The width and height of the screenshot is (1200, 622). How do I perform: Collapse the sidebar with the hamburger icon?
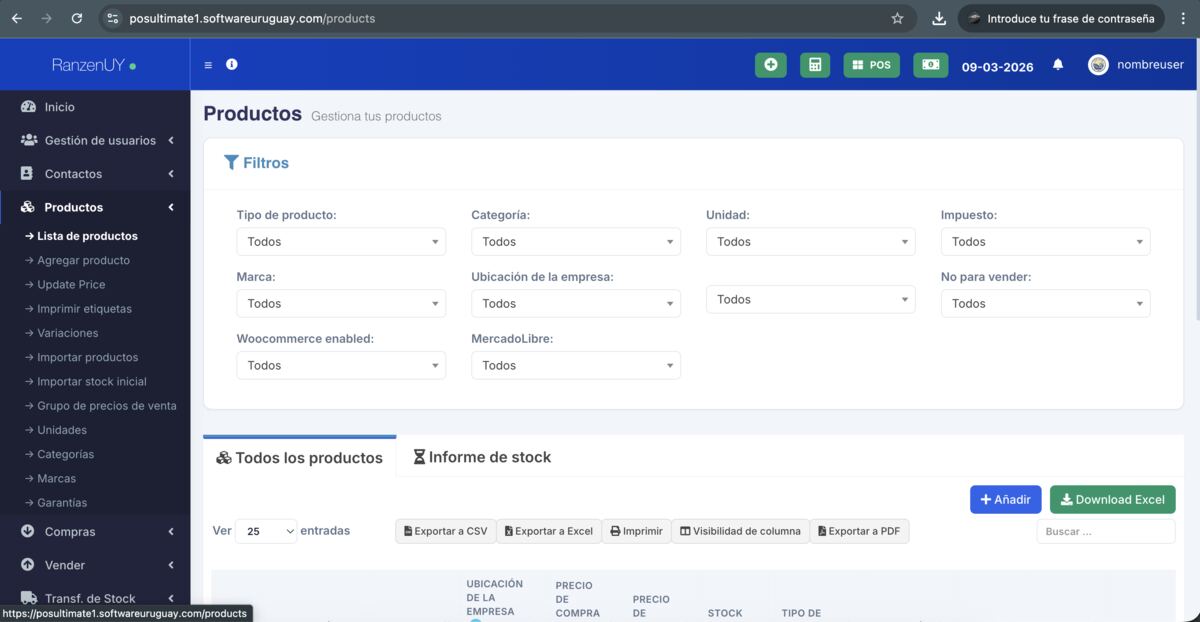pyautogui.click(x=208, y=64)
